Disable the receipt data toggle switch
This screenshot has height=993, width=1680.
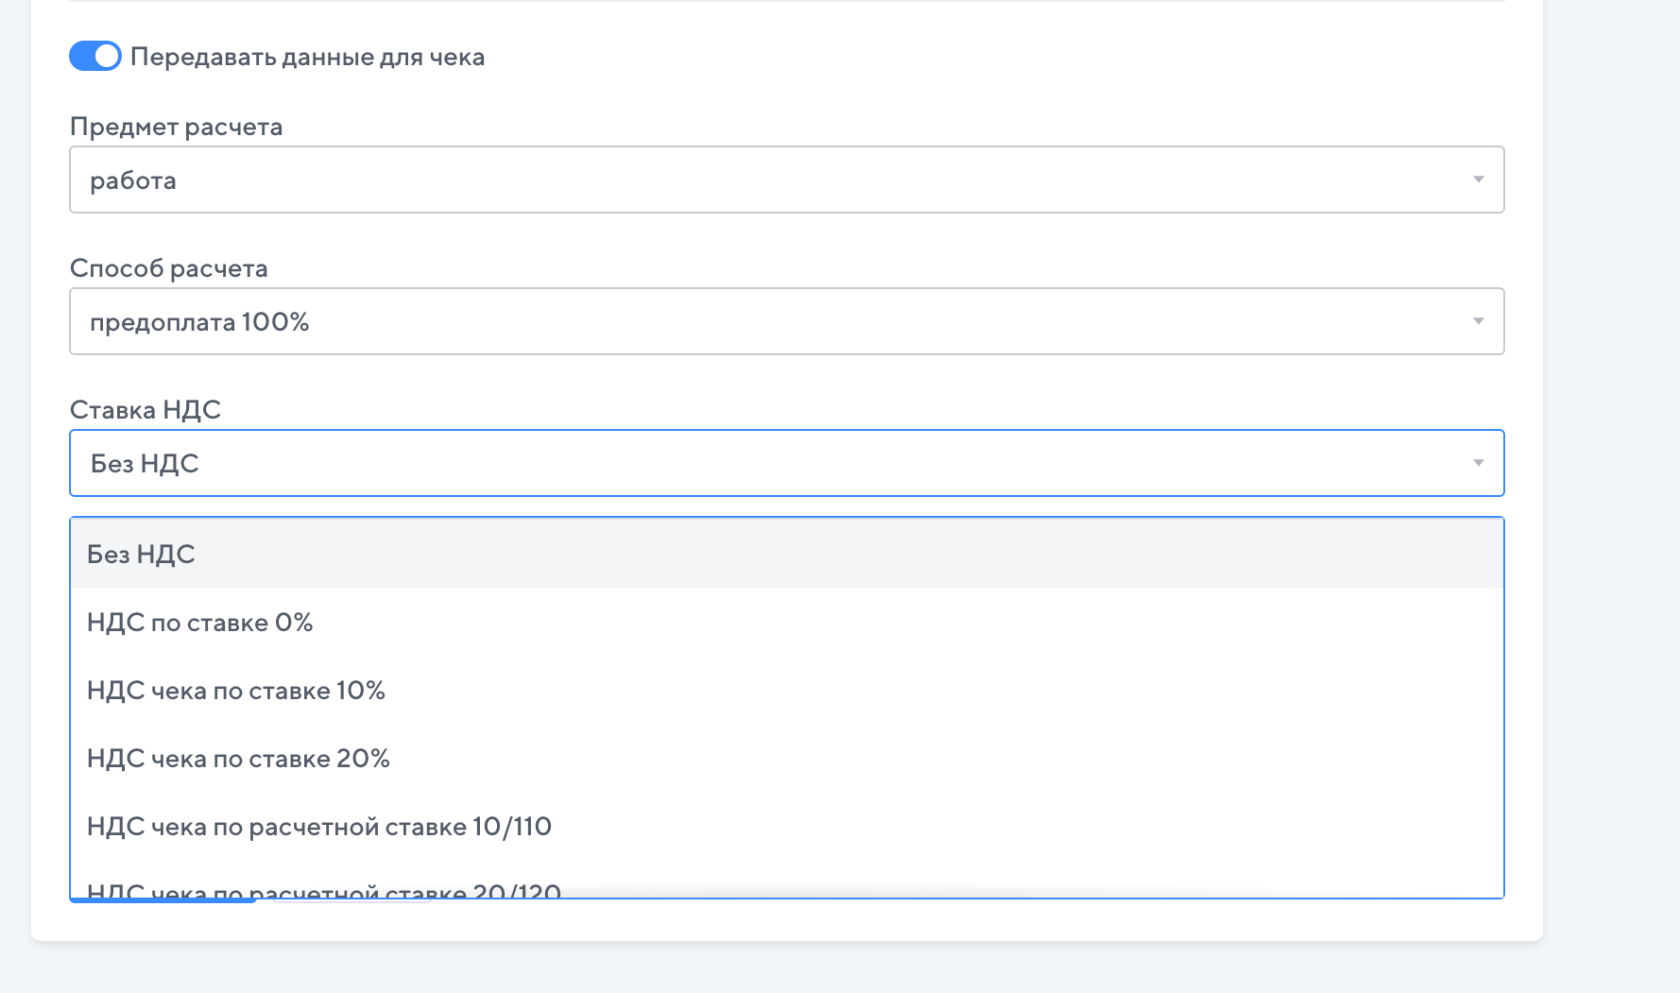coord(95,56)
